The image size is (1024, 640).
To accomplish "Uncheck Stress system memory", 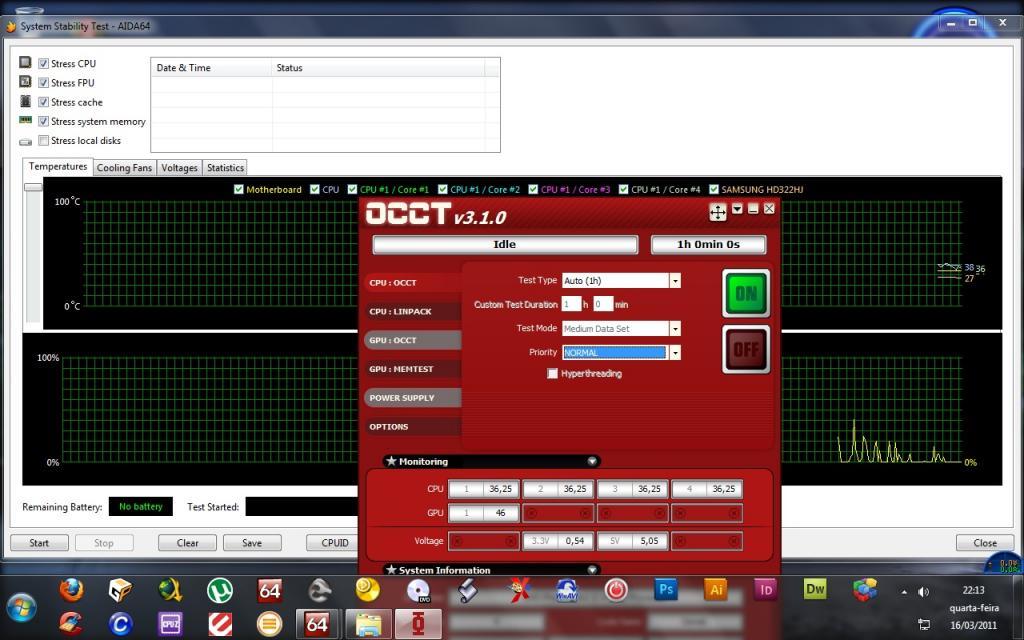I will point(43,121).
